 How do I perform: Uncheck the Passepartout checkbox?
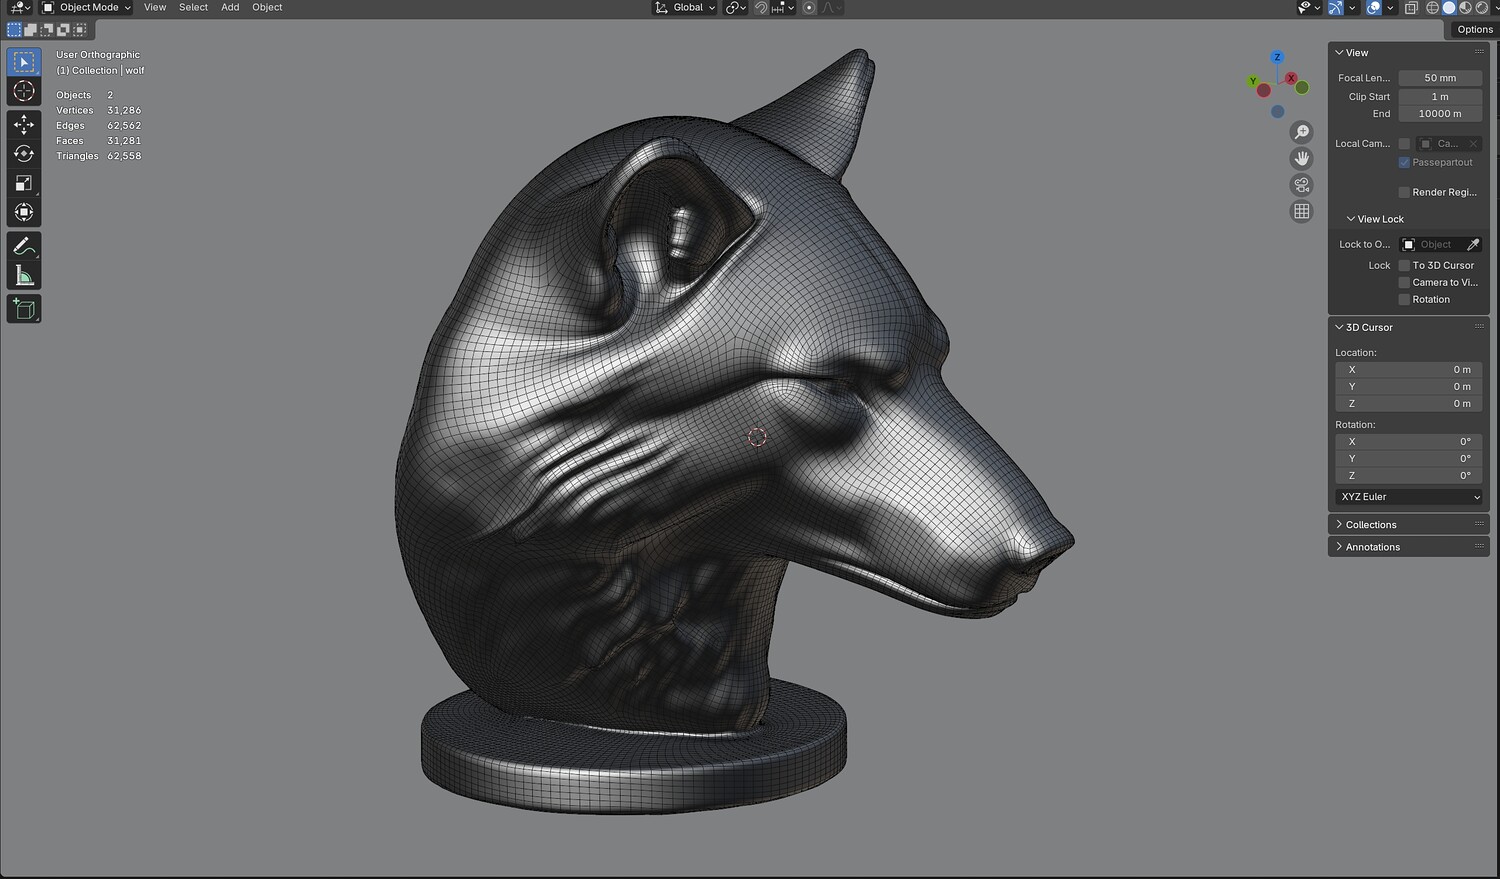1404,162
